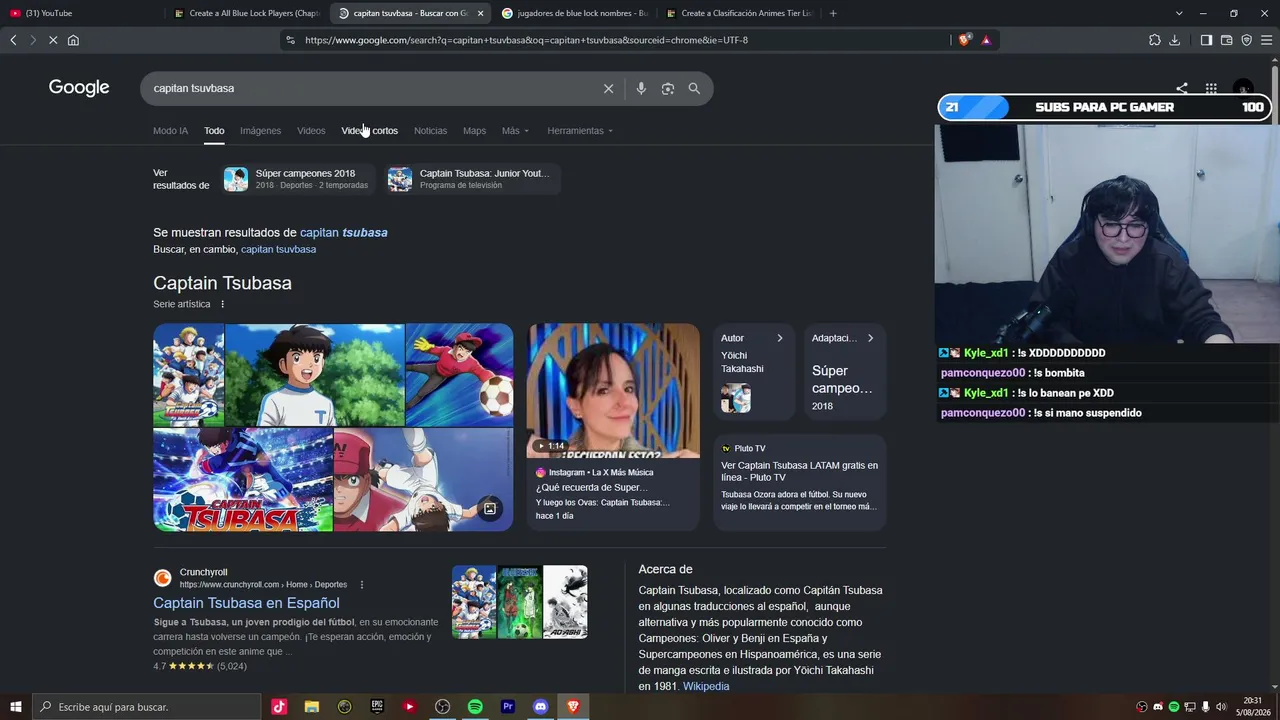
Task: Toggle the browser sidebar panel
Action: (1206, 40)
